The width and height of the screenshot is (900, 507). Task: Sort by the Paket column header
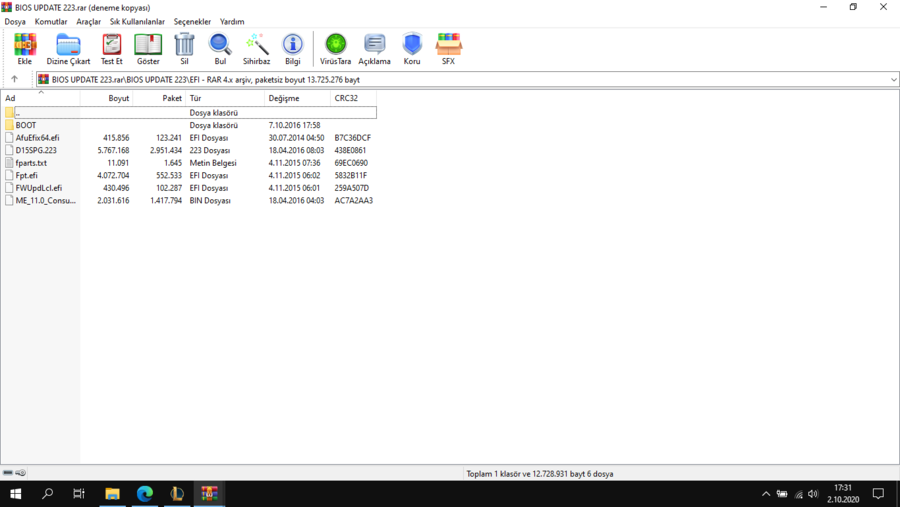(x=159, y=98)
